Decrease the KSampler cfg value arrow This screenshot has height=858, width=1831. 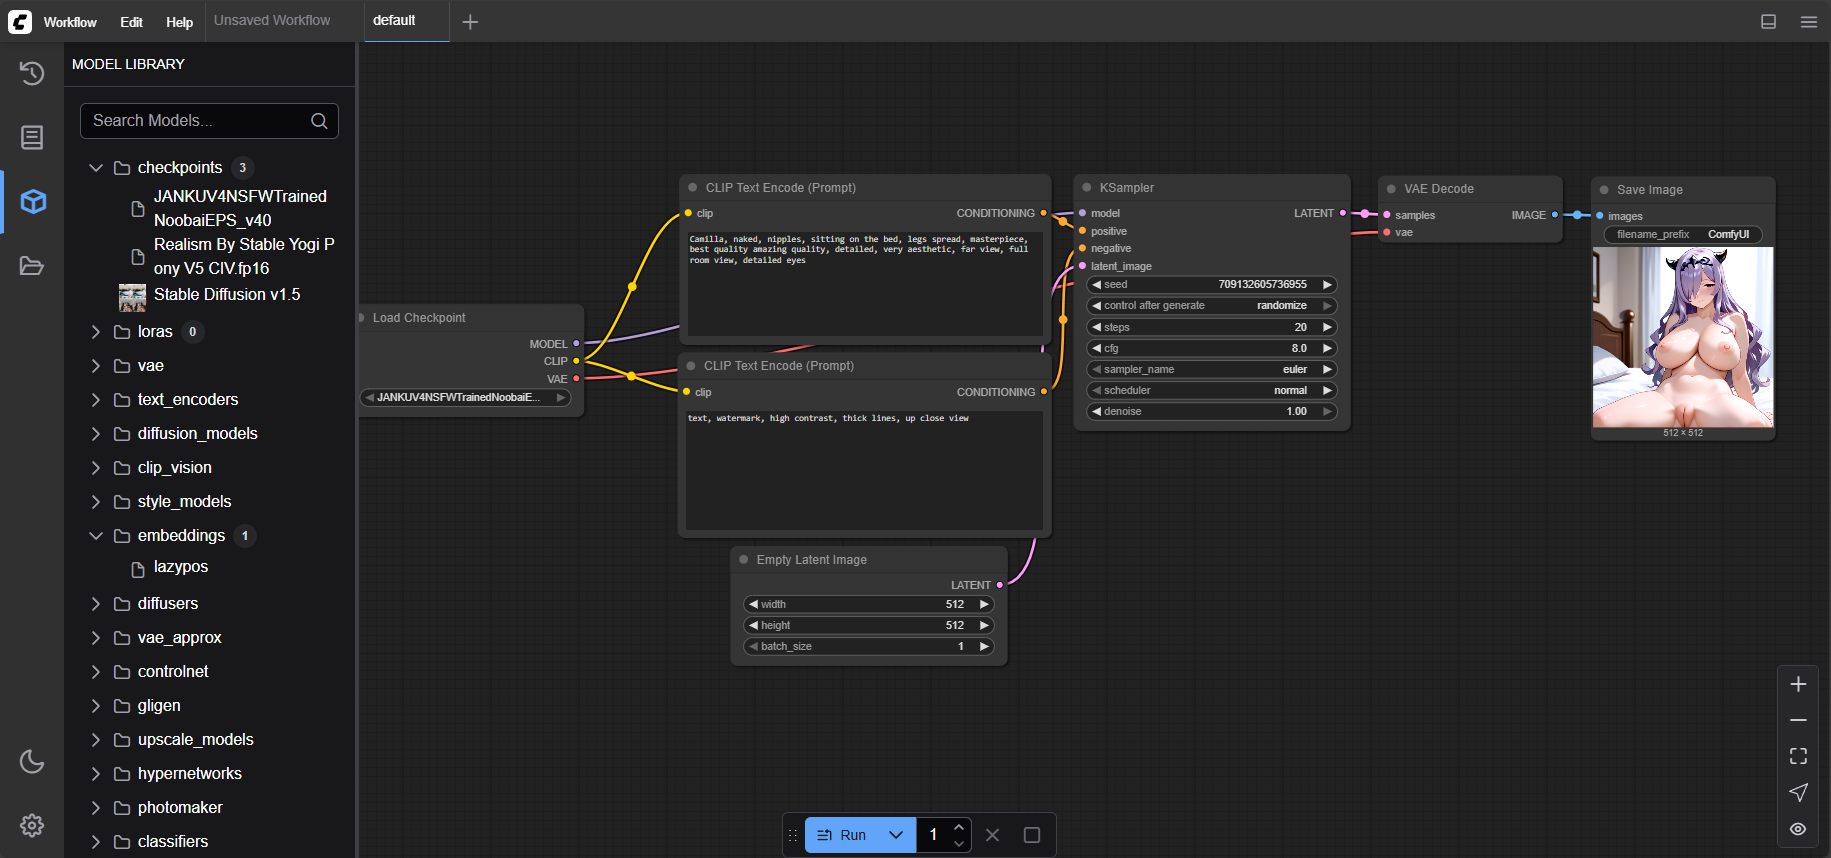1097,348
